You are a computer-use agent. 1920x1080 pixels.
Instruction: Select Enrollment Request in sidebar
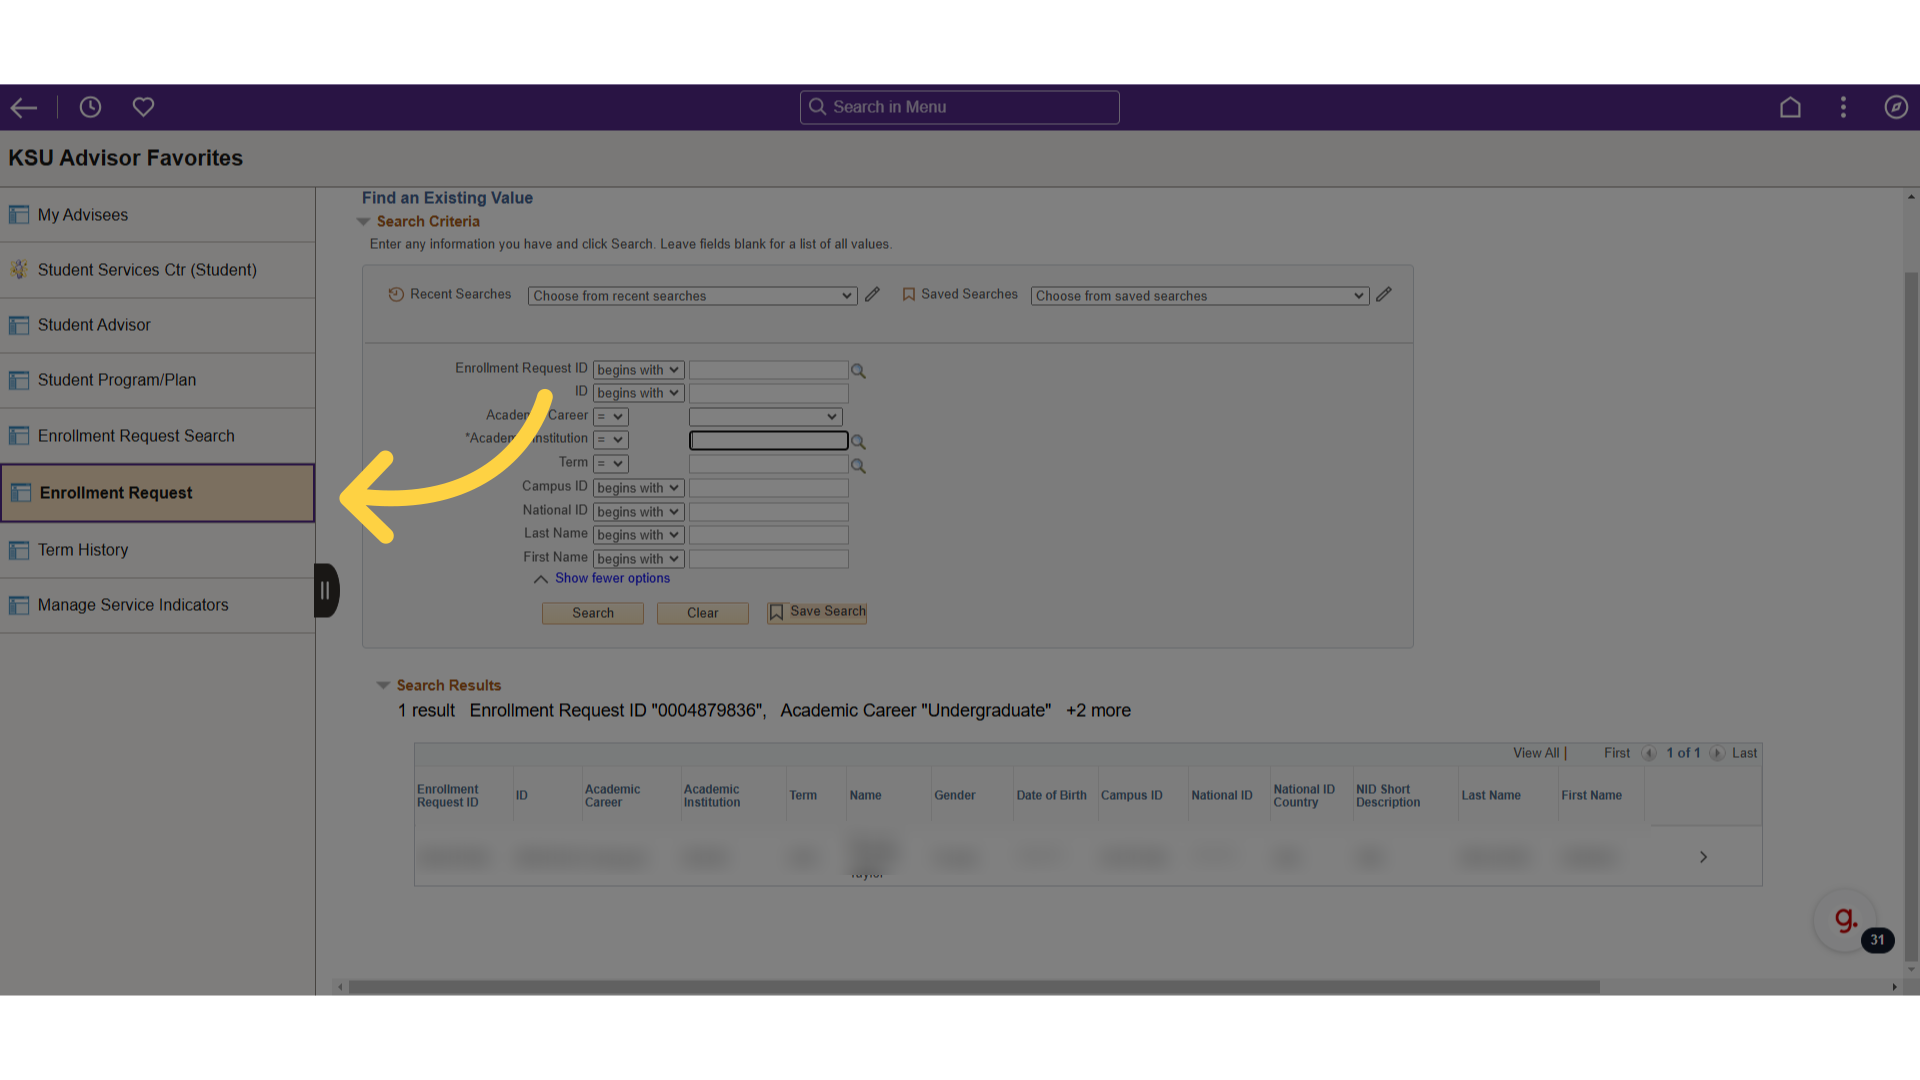pyautogui.click(x=157, y=493)
